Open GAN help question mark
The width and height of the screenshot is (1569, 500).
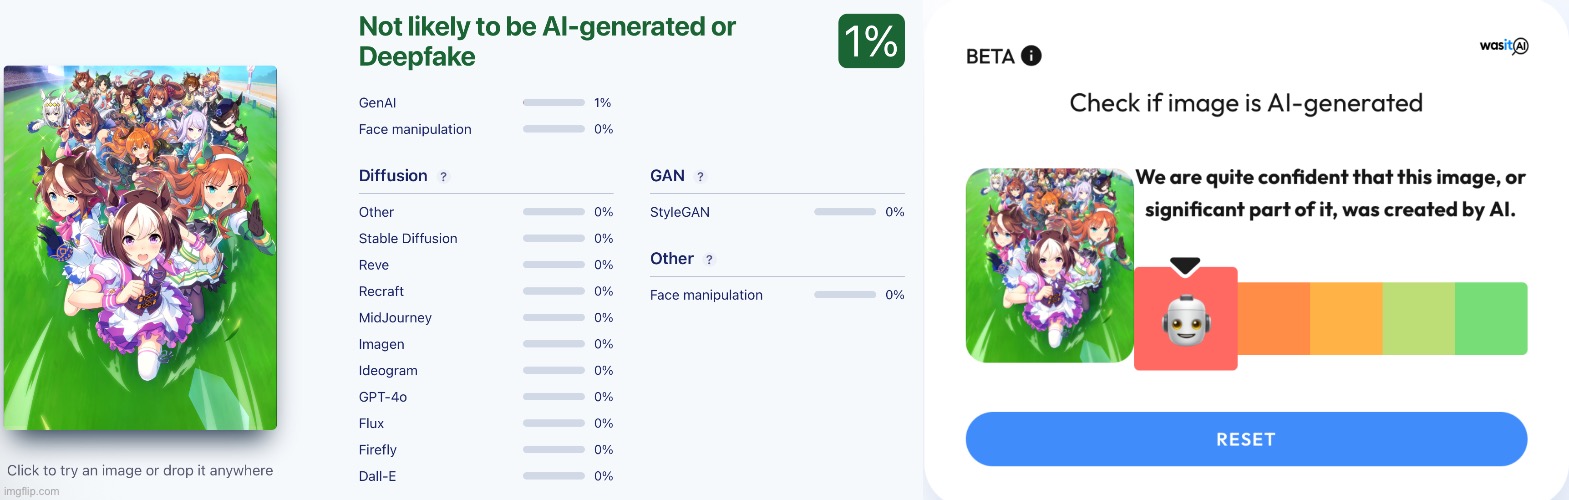tap(700, 176)
